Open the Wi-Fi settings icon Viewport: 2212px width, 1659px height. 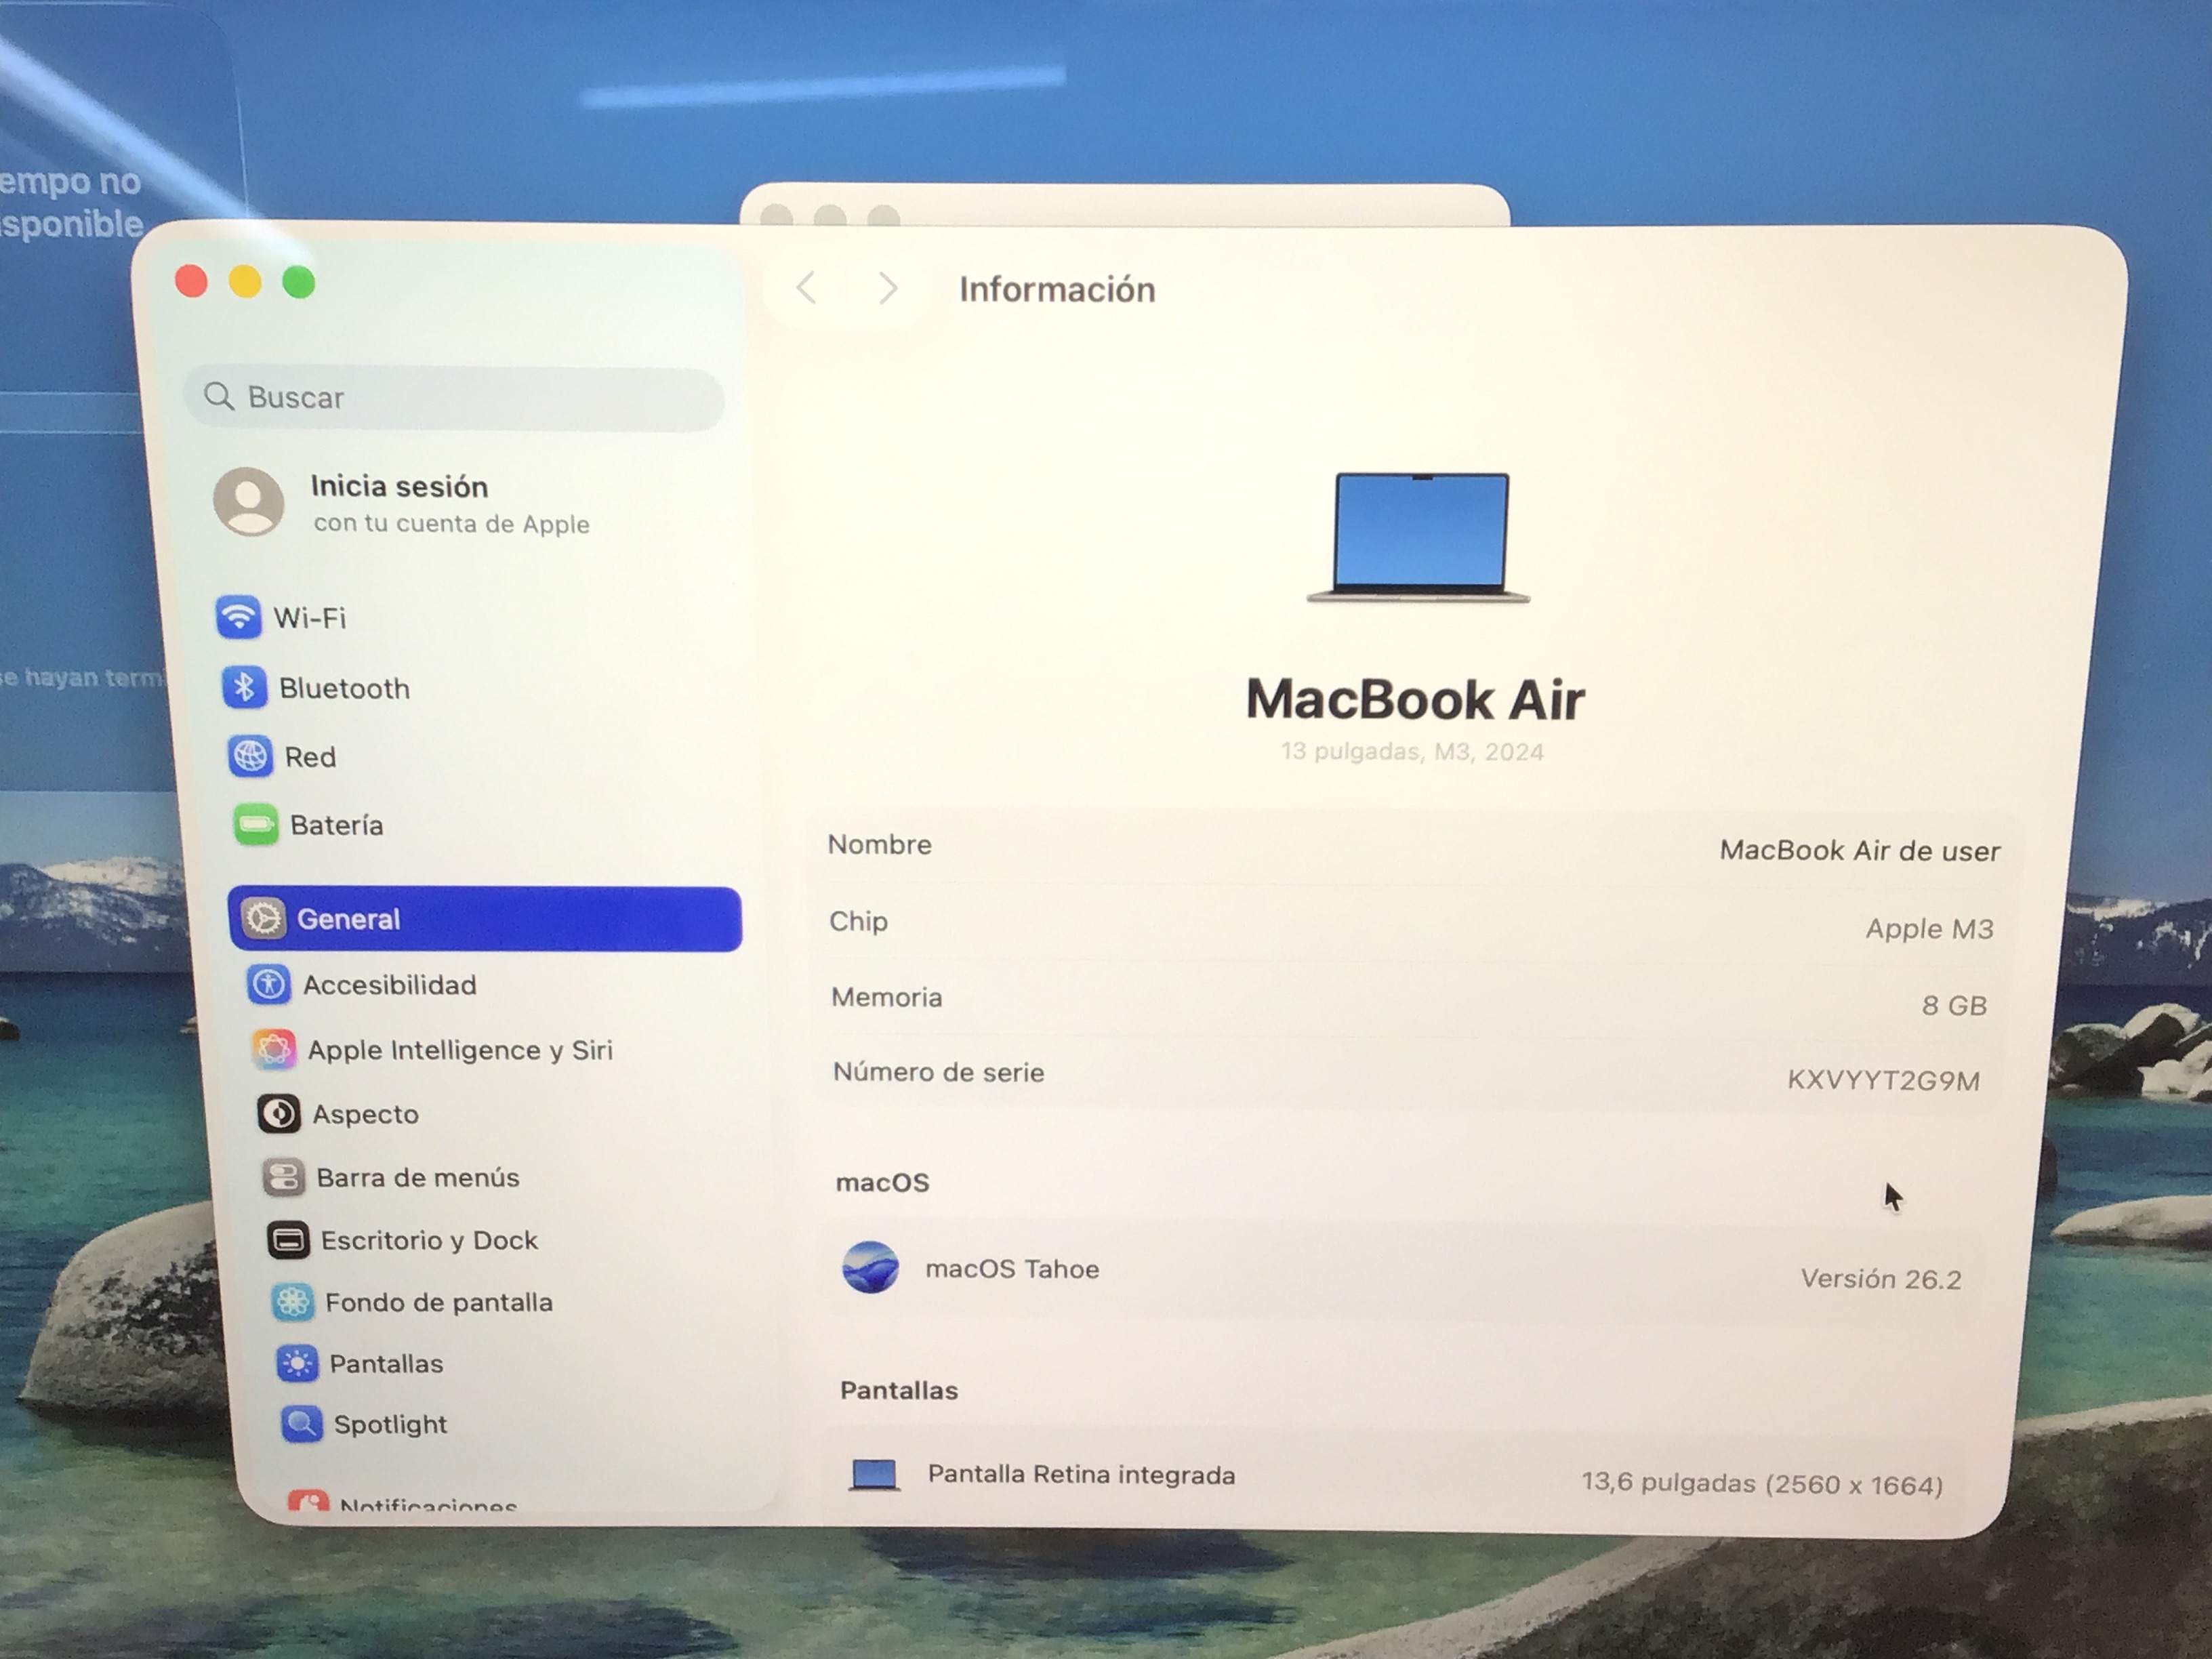click(x=238, y=617)
